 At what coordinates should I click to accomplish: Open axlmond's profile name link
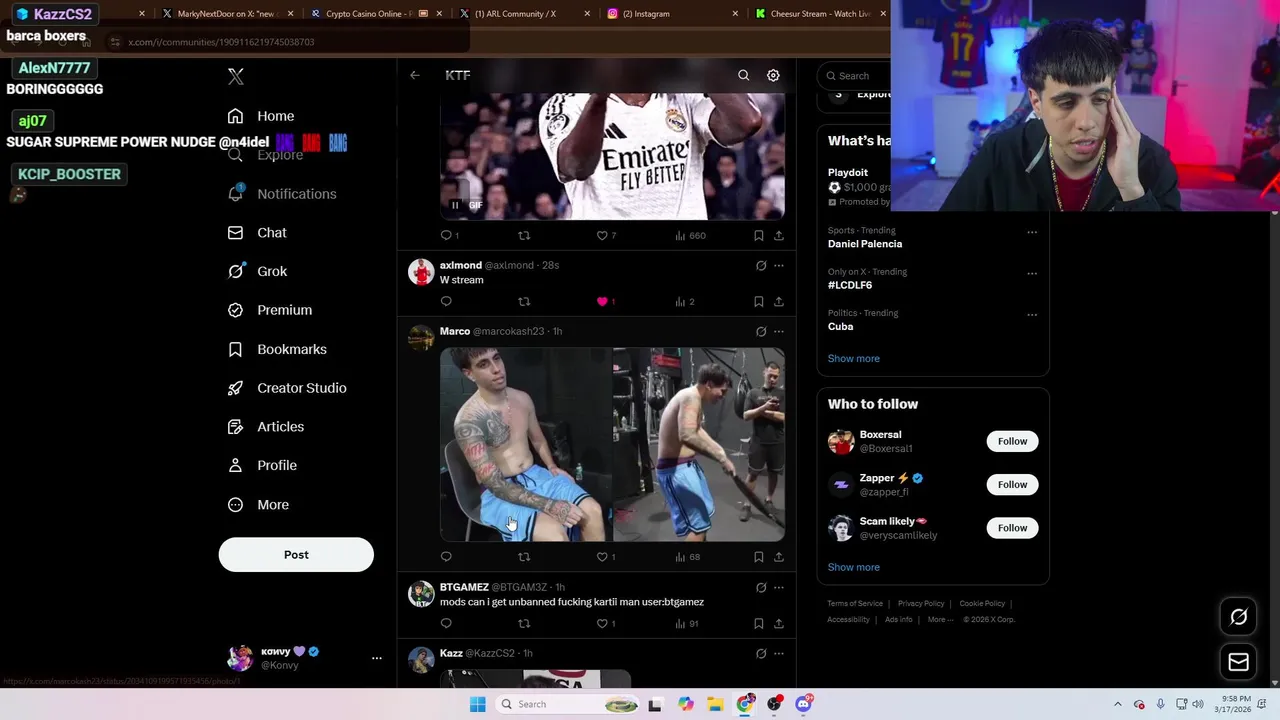coord(461,265)
